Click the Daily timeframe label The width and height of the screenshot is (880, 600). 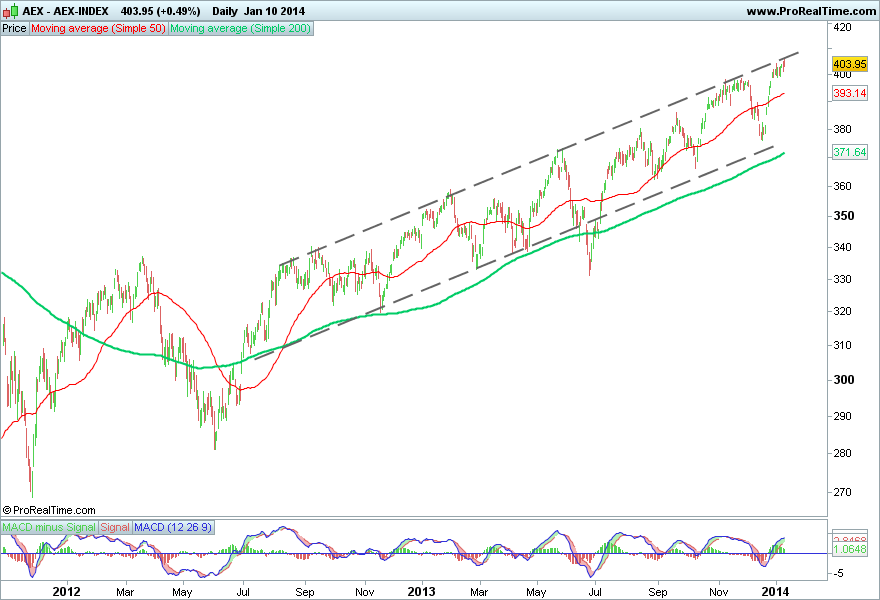pos(224,11)
